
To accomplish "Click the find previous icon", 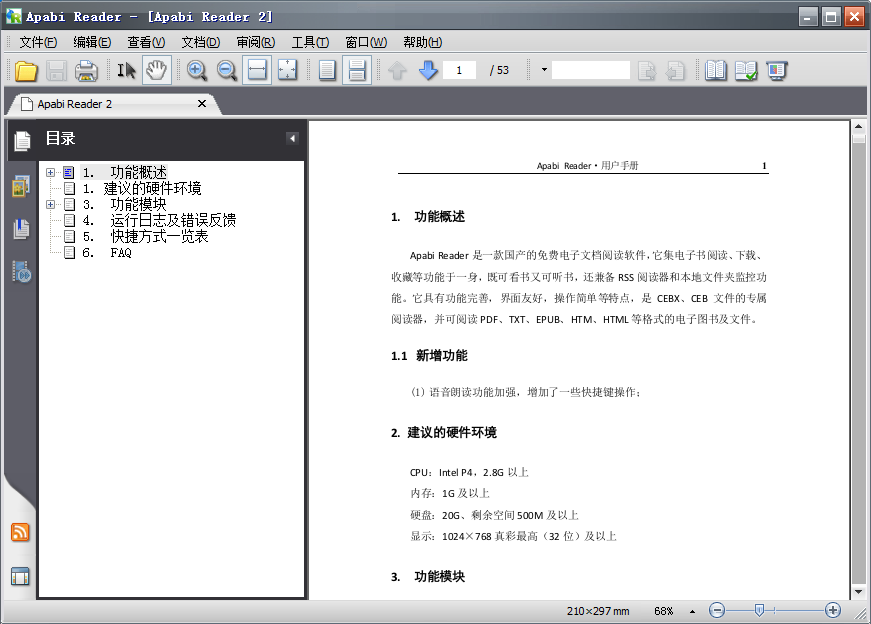I will (x=675, y=71).
